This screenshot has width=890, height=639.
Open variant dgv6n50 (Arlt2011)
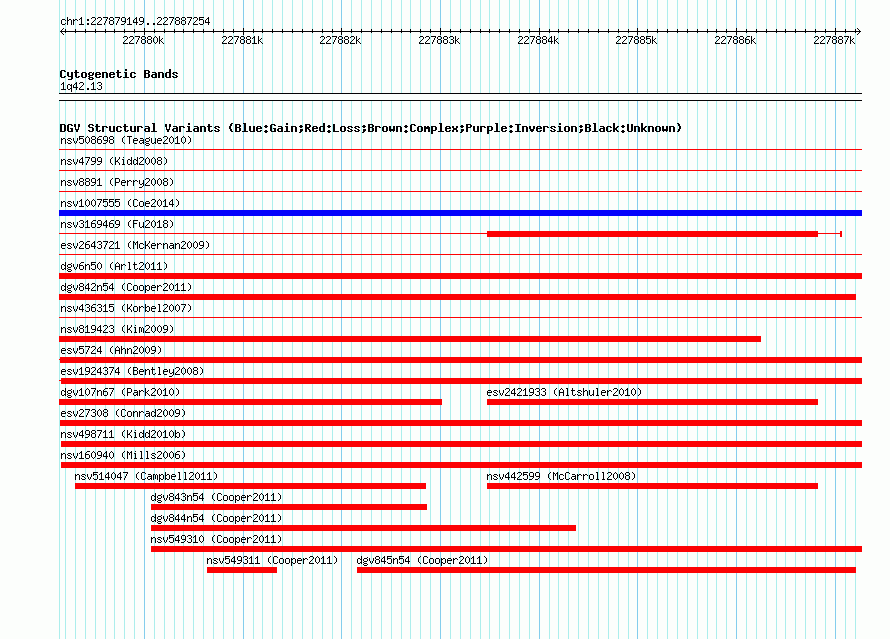pos(114,266)
